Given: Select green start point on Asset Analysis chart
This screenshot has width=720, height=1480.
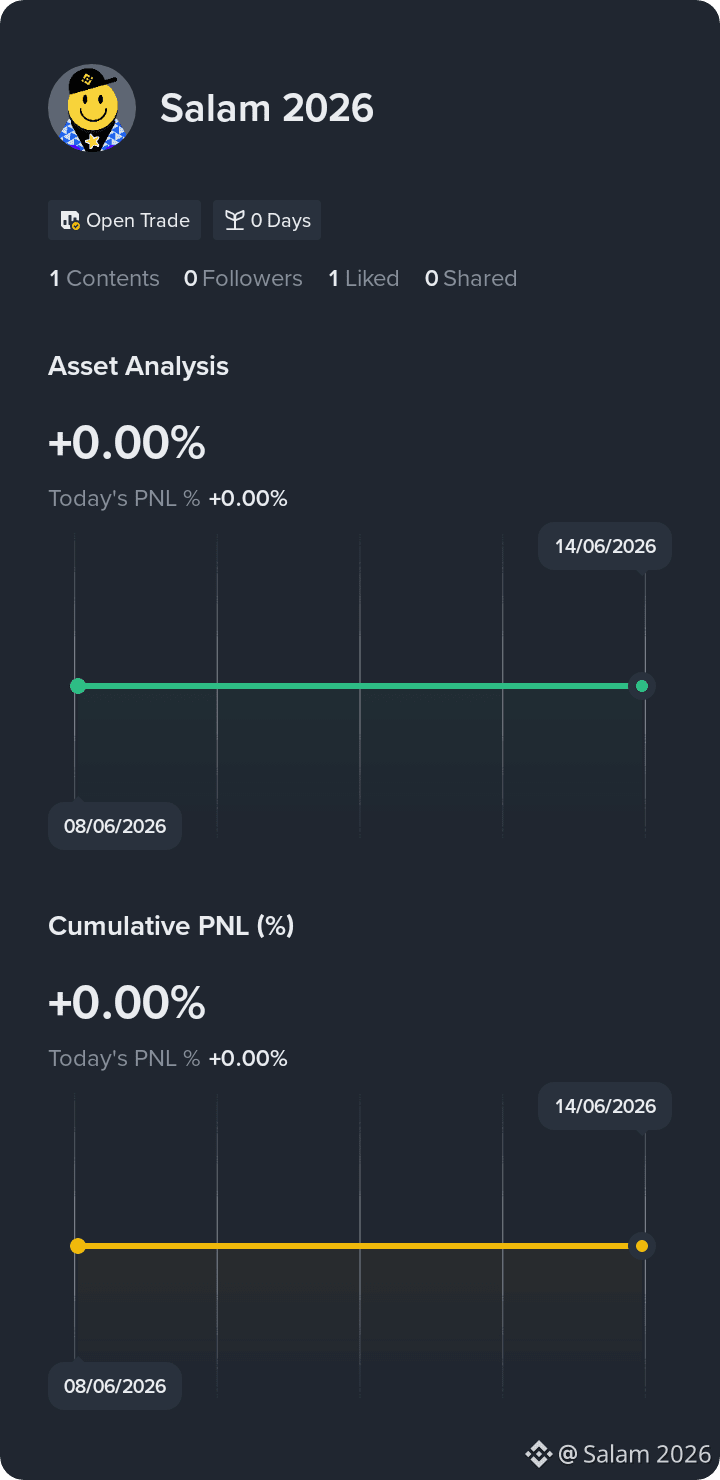Looking at the screenshot, I should pos(78,686).
